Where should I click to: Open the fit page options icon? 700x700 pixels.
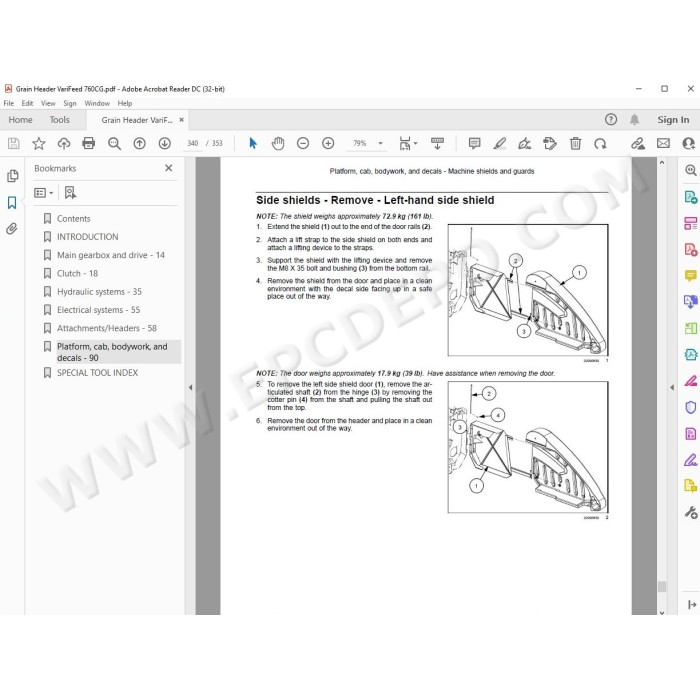(x=408, y=143)
